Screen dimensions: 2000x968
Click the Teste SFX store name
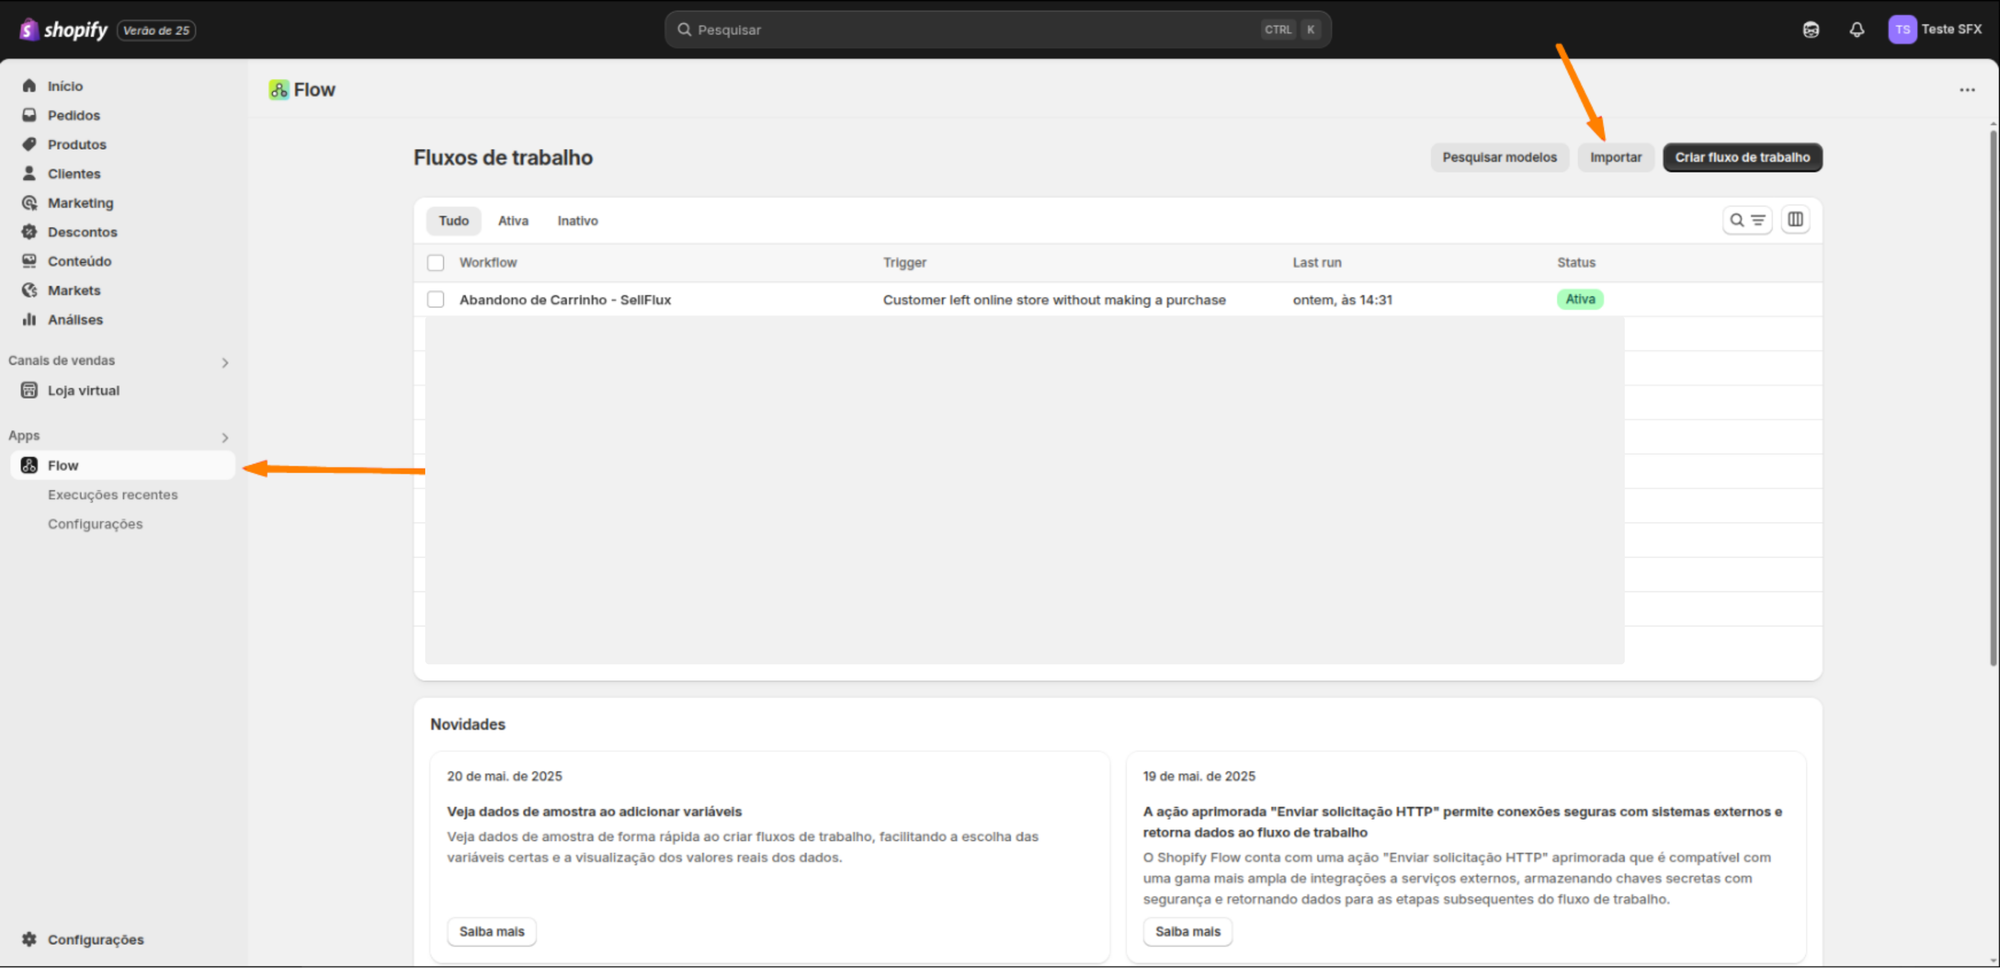1951,29
